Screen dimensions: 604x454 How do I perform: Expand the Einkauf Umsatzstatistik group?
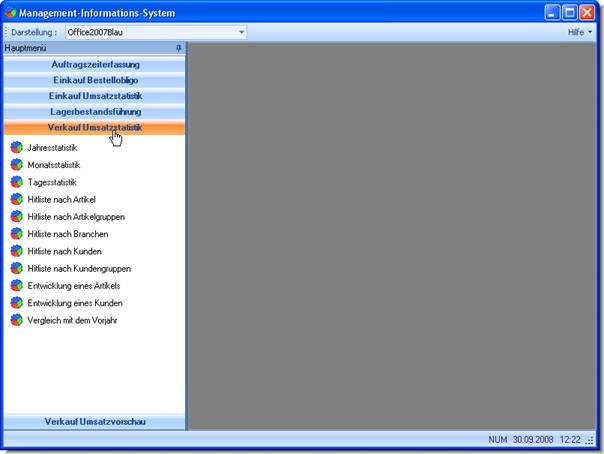[95, 96]
